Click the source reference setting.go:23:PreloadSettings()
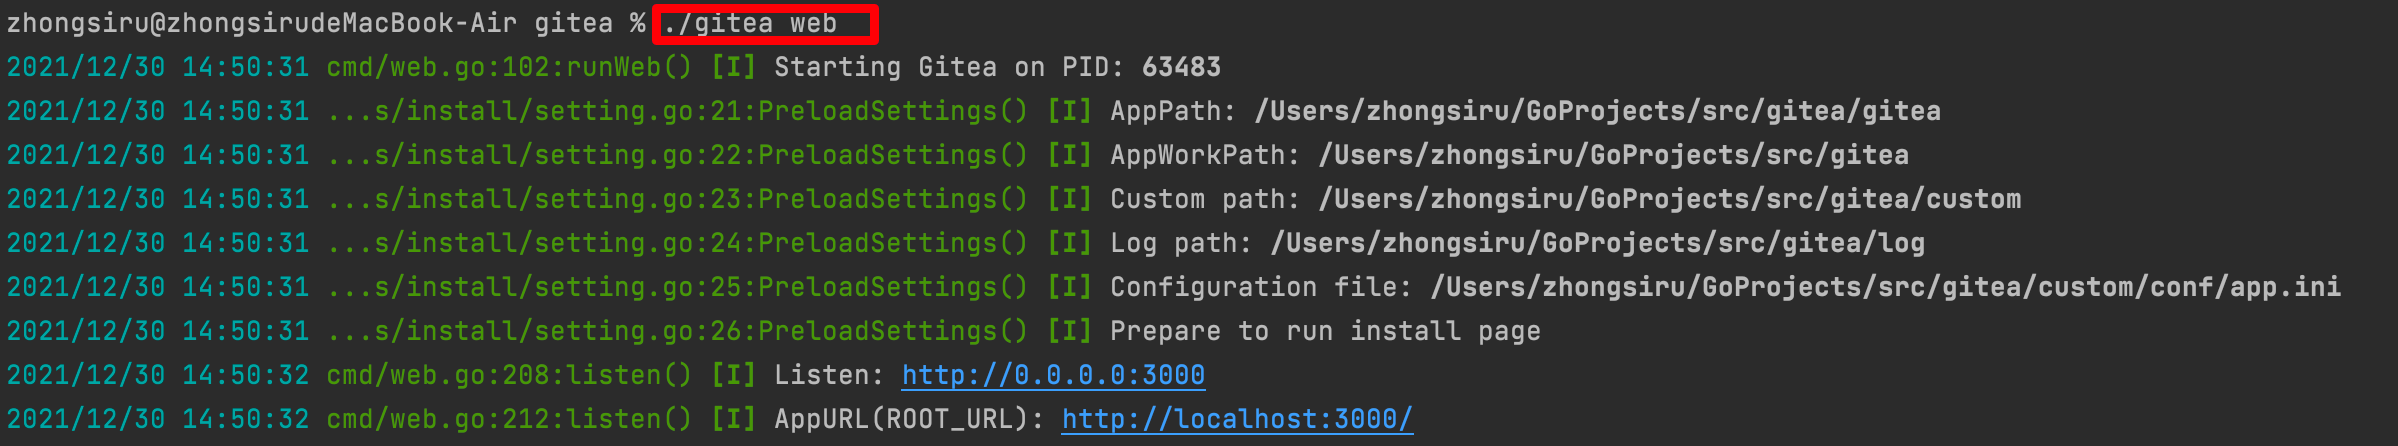Image resolution: width=2398 pixels, height=446 pixels. pos(677,199)
